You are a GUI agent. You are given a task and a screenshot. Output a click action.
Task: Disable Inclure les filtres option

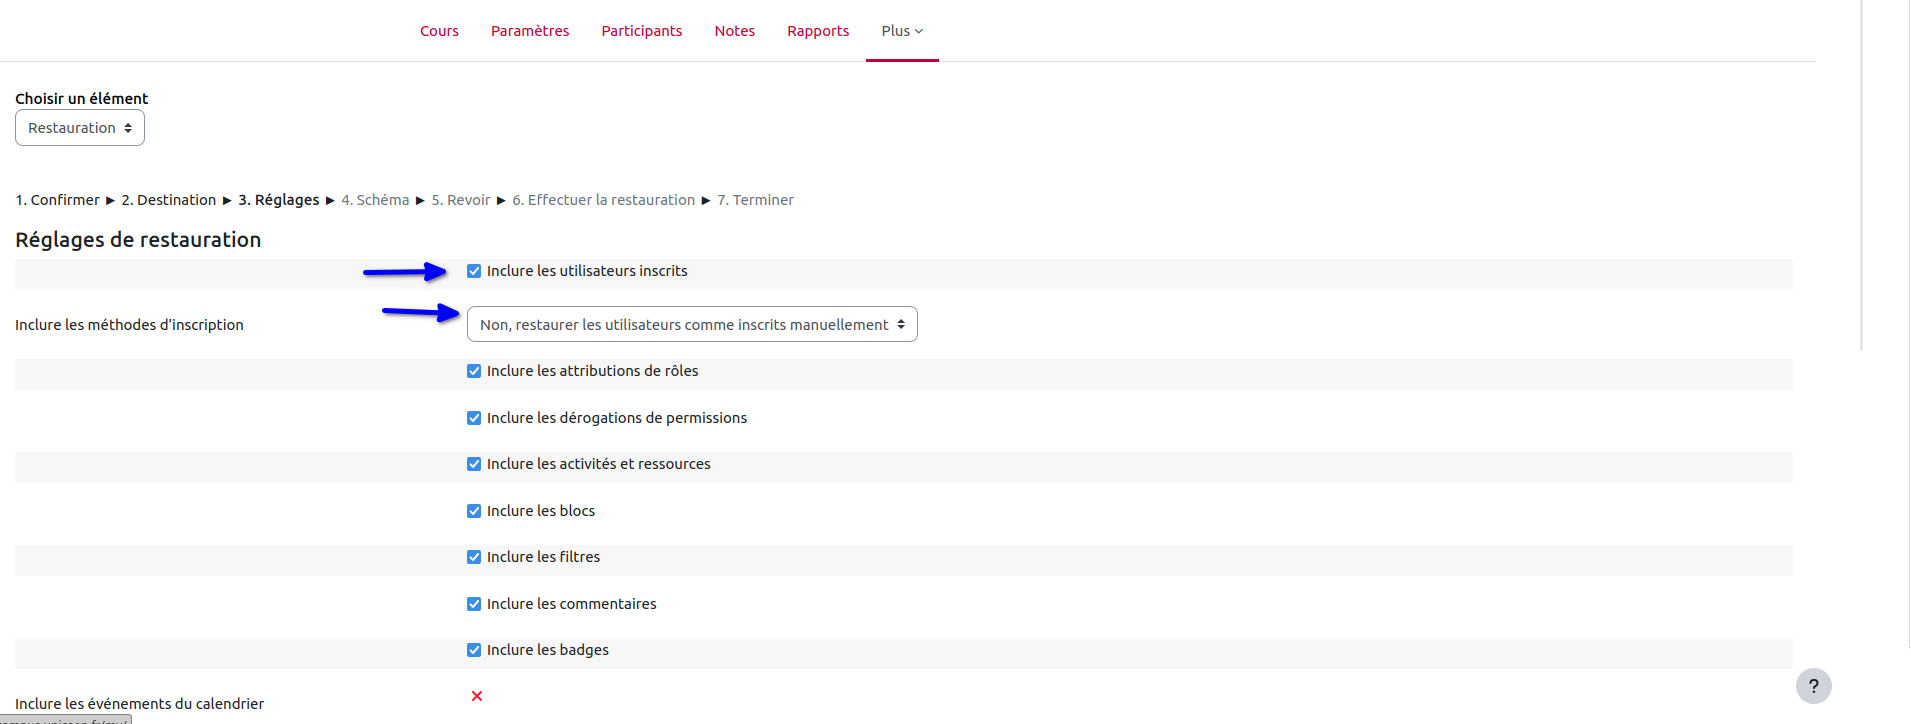(x=474, y=557)
